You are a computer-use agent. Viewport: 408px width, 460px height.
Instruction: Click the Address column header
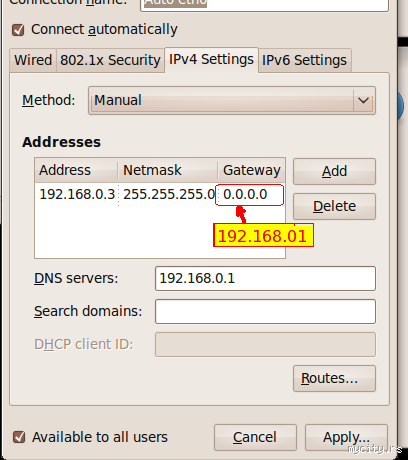tap(76, 170)
